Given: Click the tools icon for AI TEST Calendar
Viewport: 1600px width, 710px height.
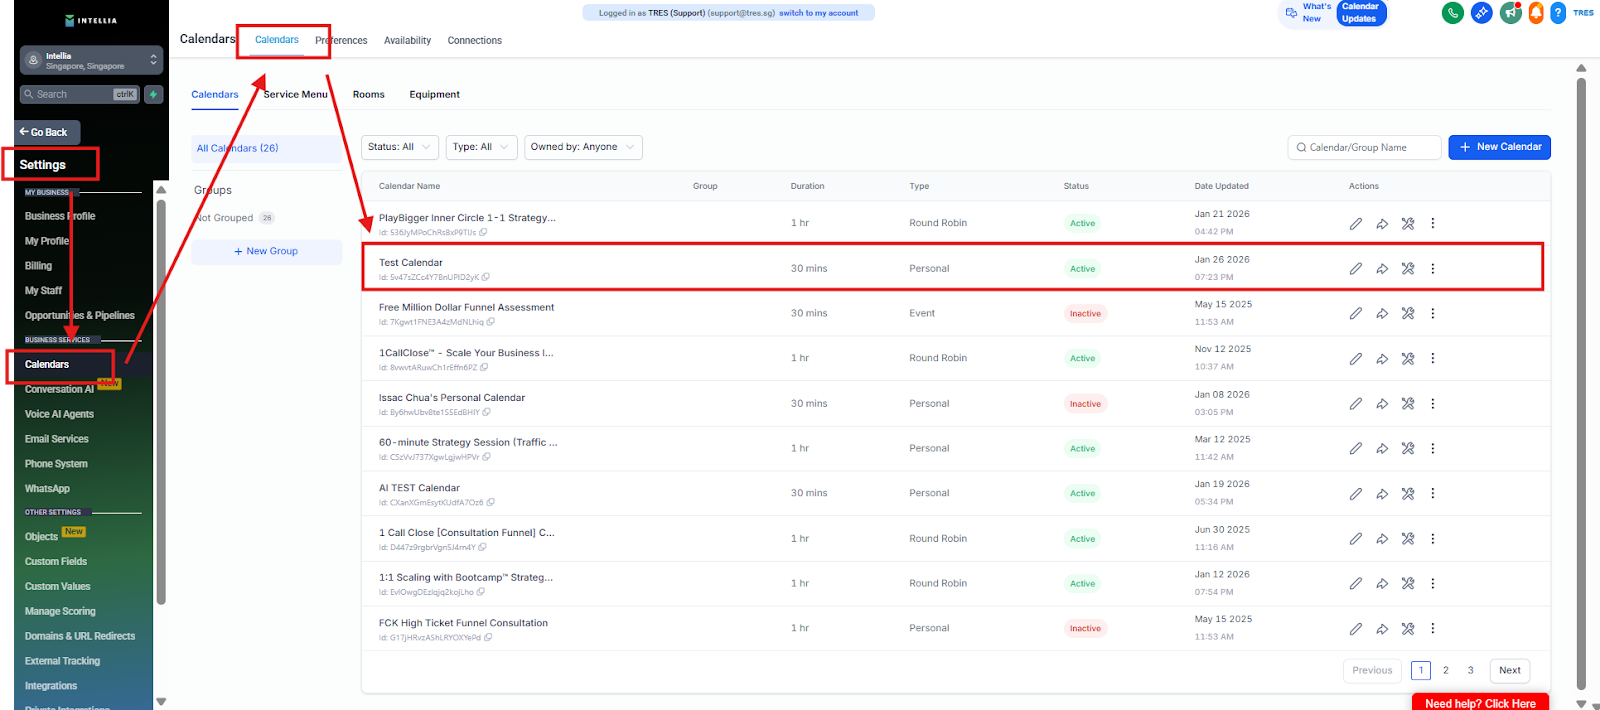Looking at the screenshot, I should 1408,494.
